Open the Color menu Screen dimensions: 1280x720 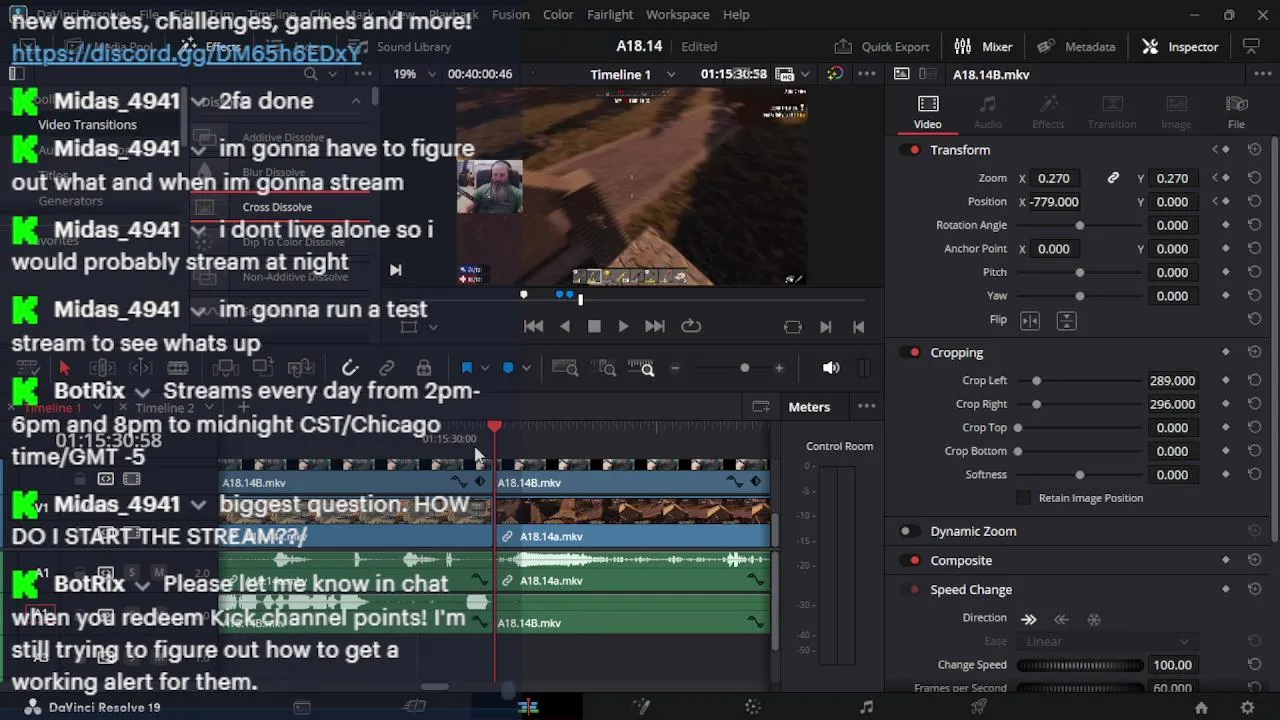(558, 14)
